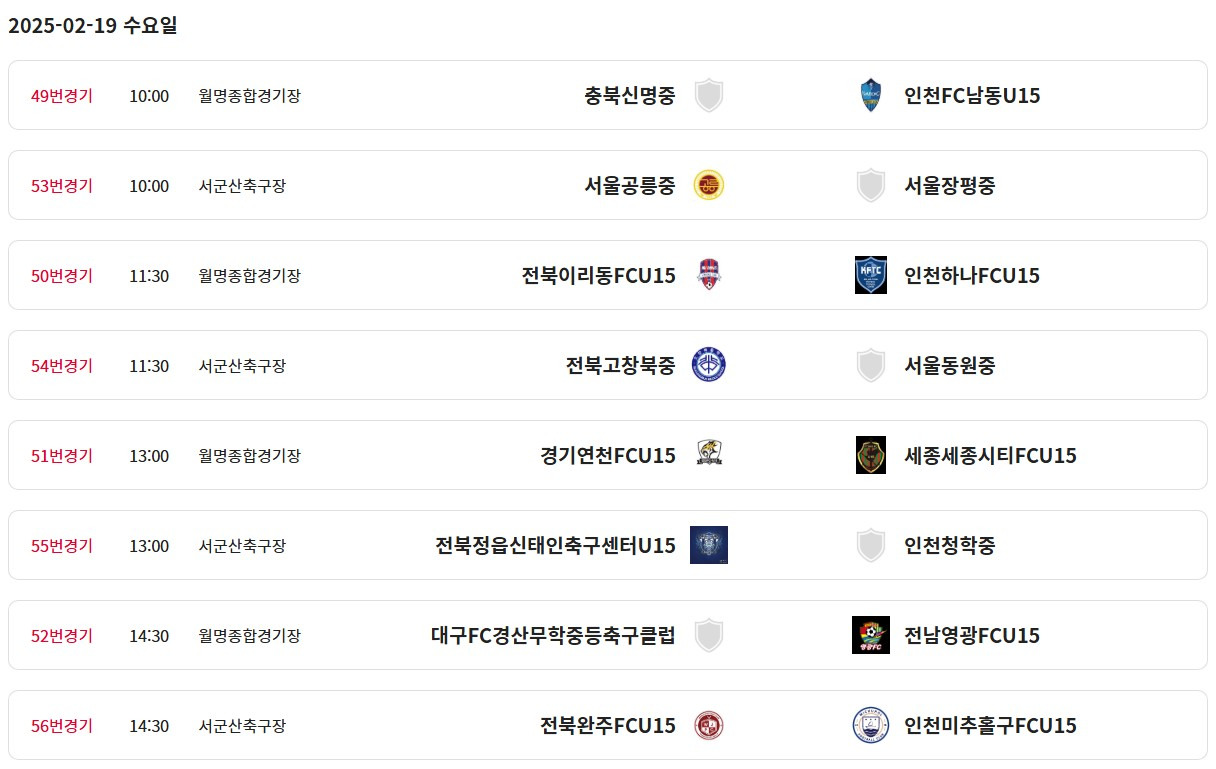Open match number 49번경기
The width and height of the screenshot is (1216, 769).
62,96
